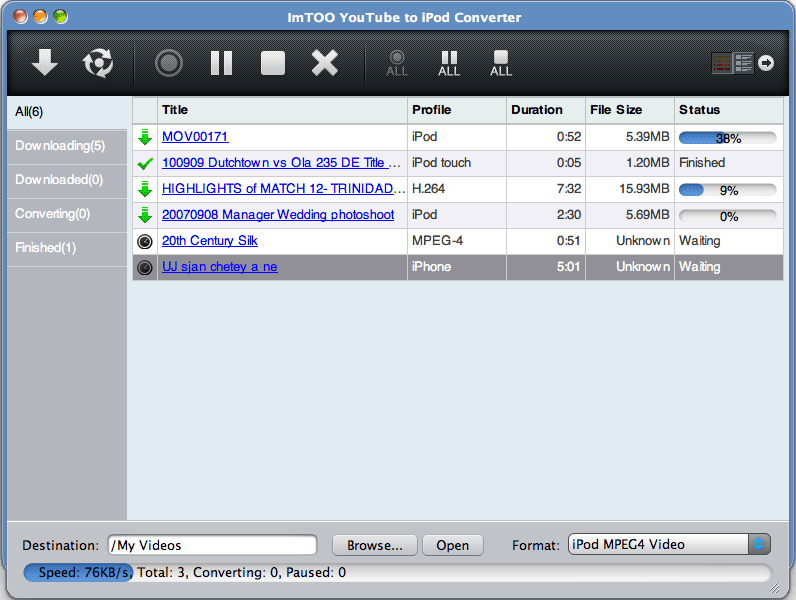
Task: Click the 9% progress bar
Action: [x=727, y=190]
